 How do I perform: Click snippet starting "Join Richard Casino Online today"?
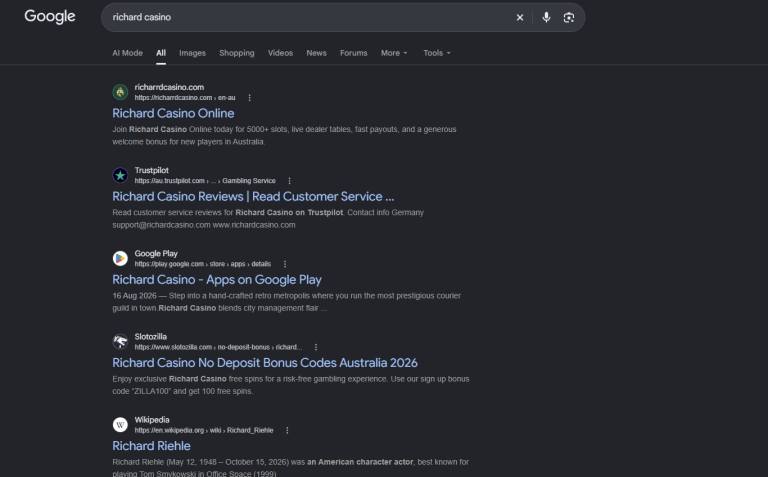pyautogui.click(x=285, y=136)
